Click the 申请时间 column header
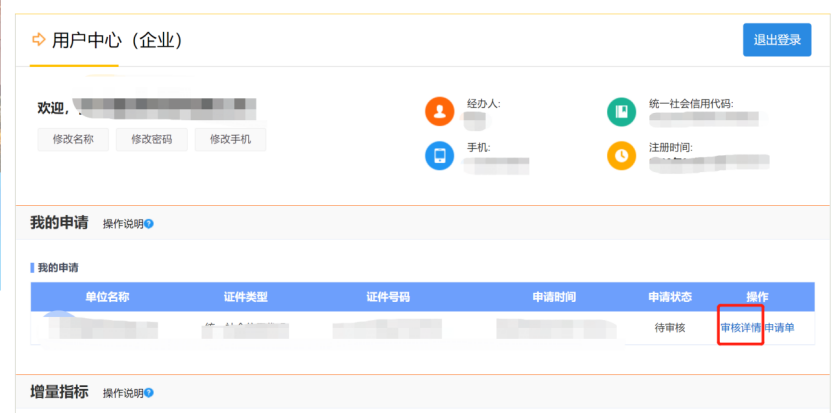 (554, 297)
